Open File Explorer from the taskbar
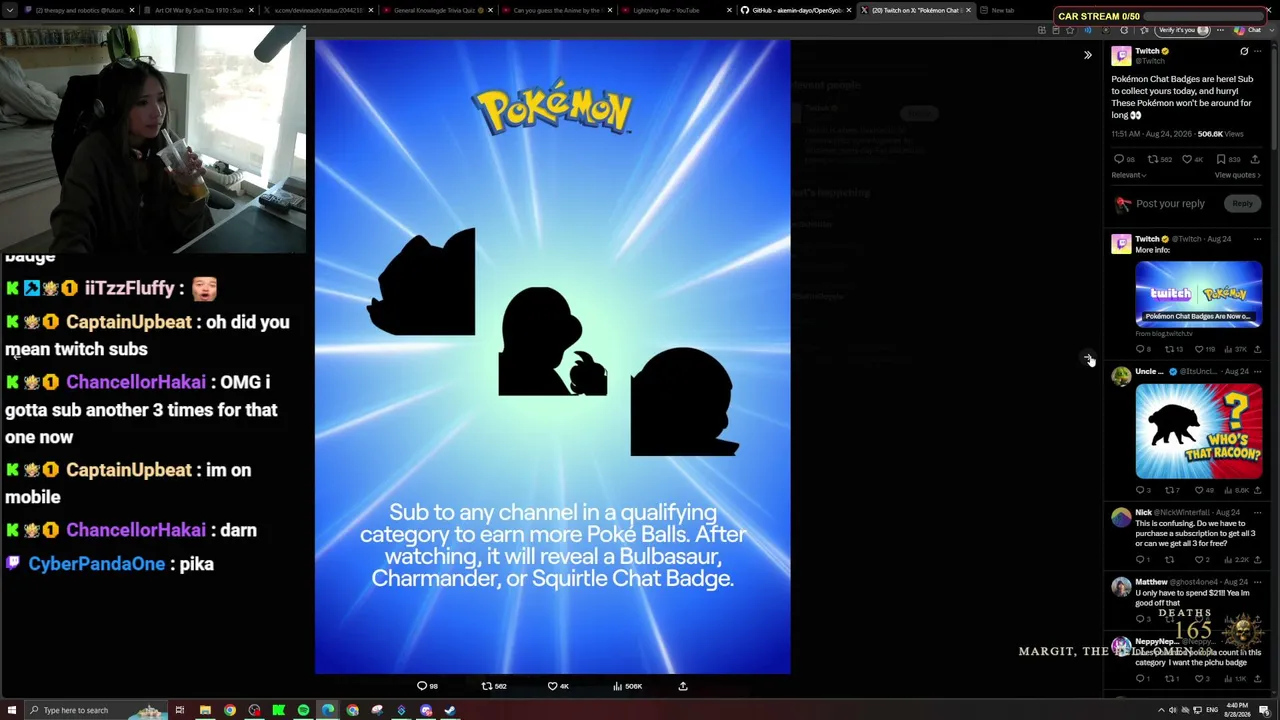1280x720 pixels. [x=205, y=710]
